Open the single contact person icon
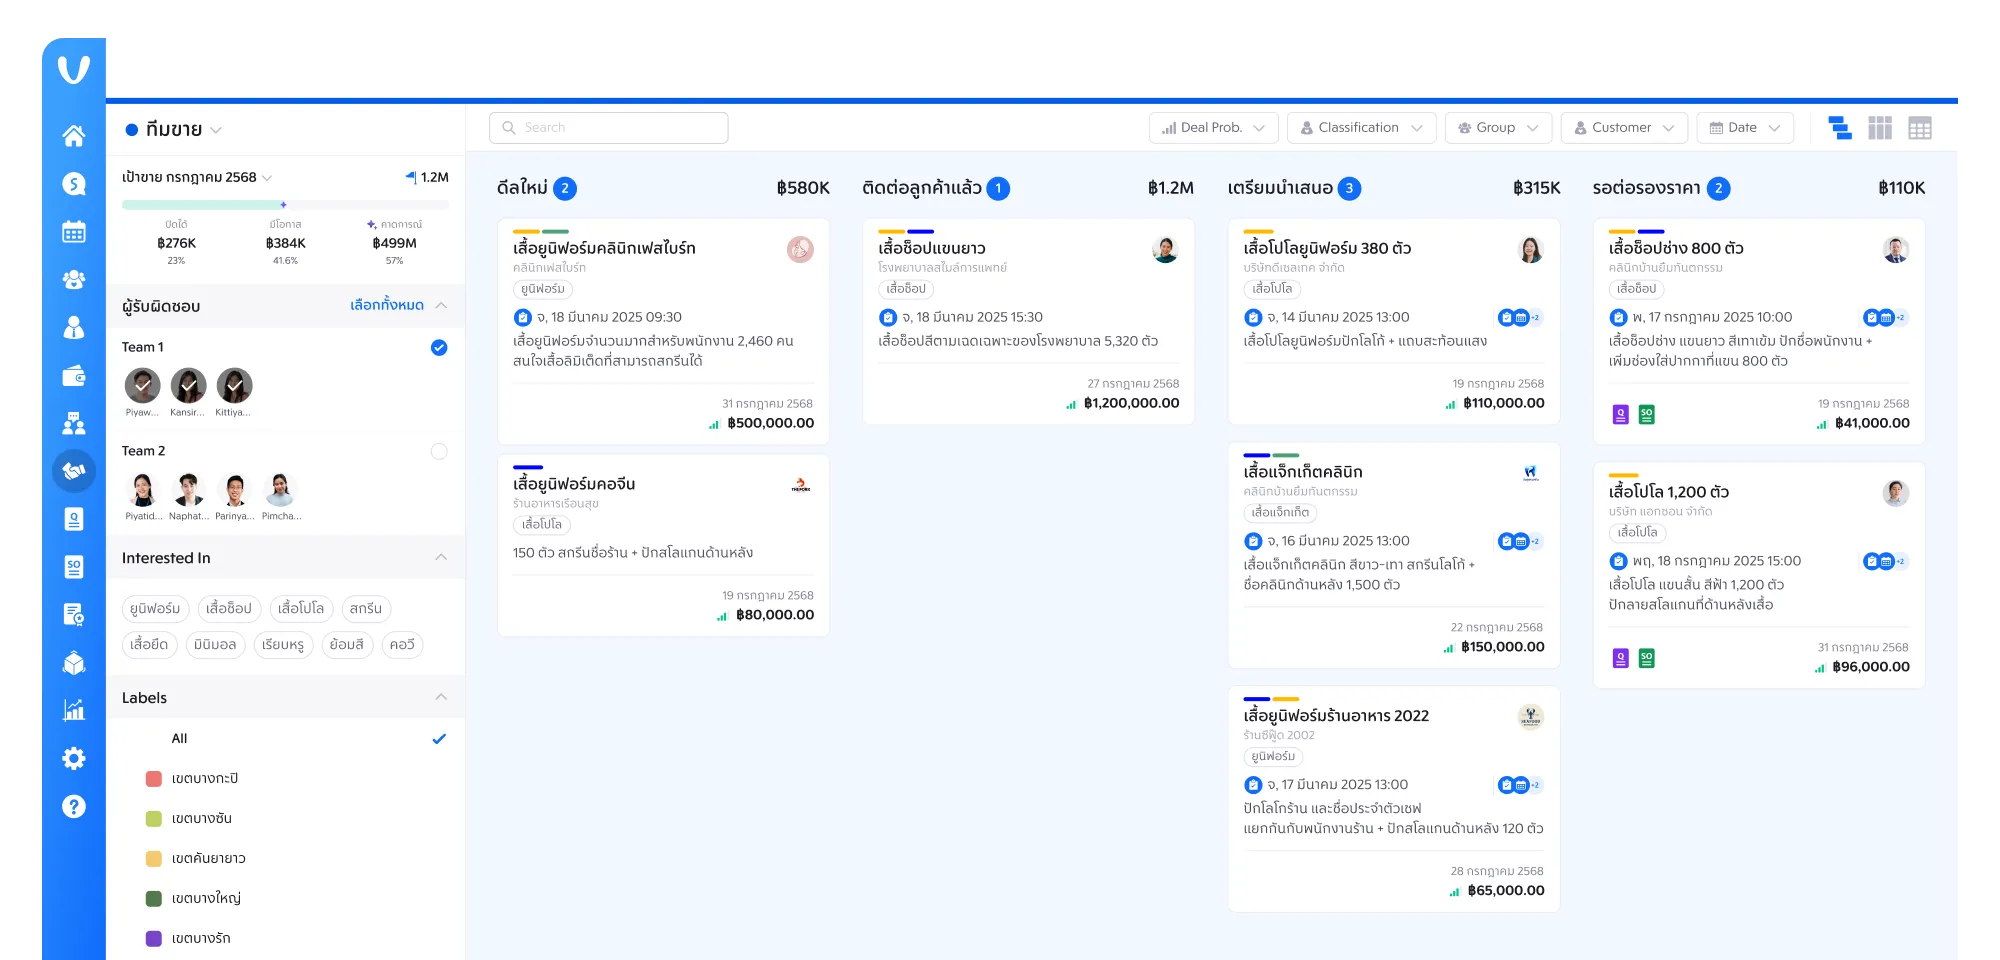 [74, 327]
